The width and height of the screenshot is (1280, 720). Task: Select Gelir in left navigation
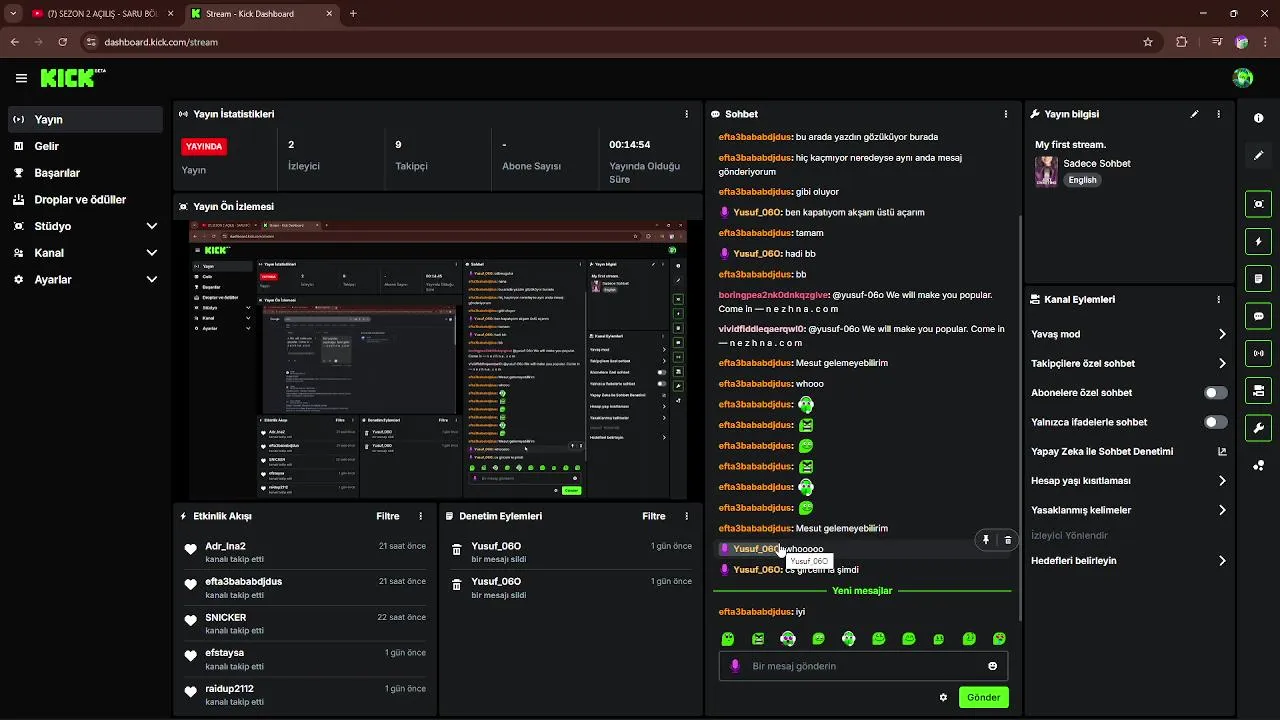(x=86, y=146)
